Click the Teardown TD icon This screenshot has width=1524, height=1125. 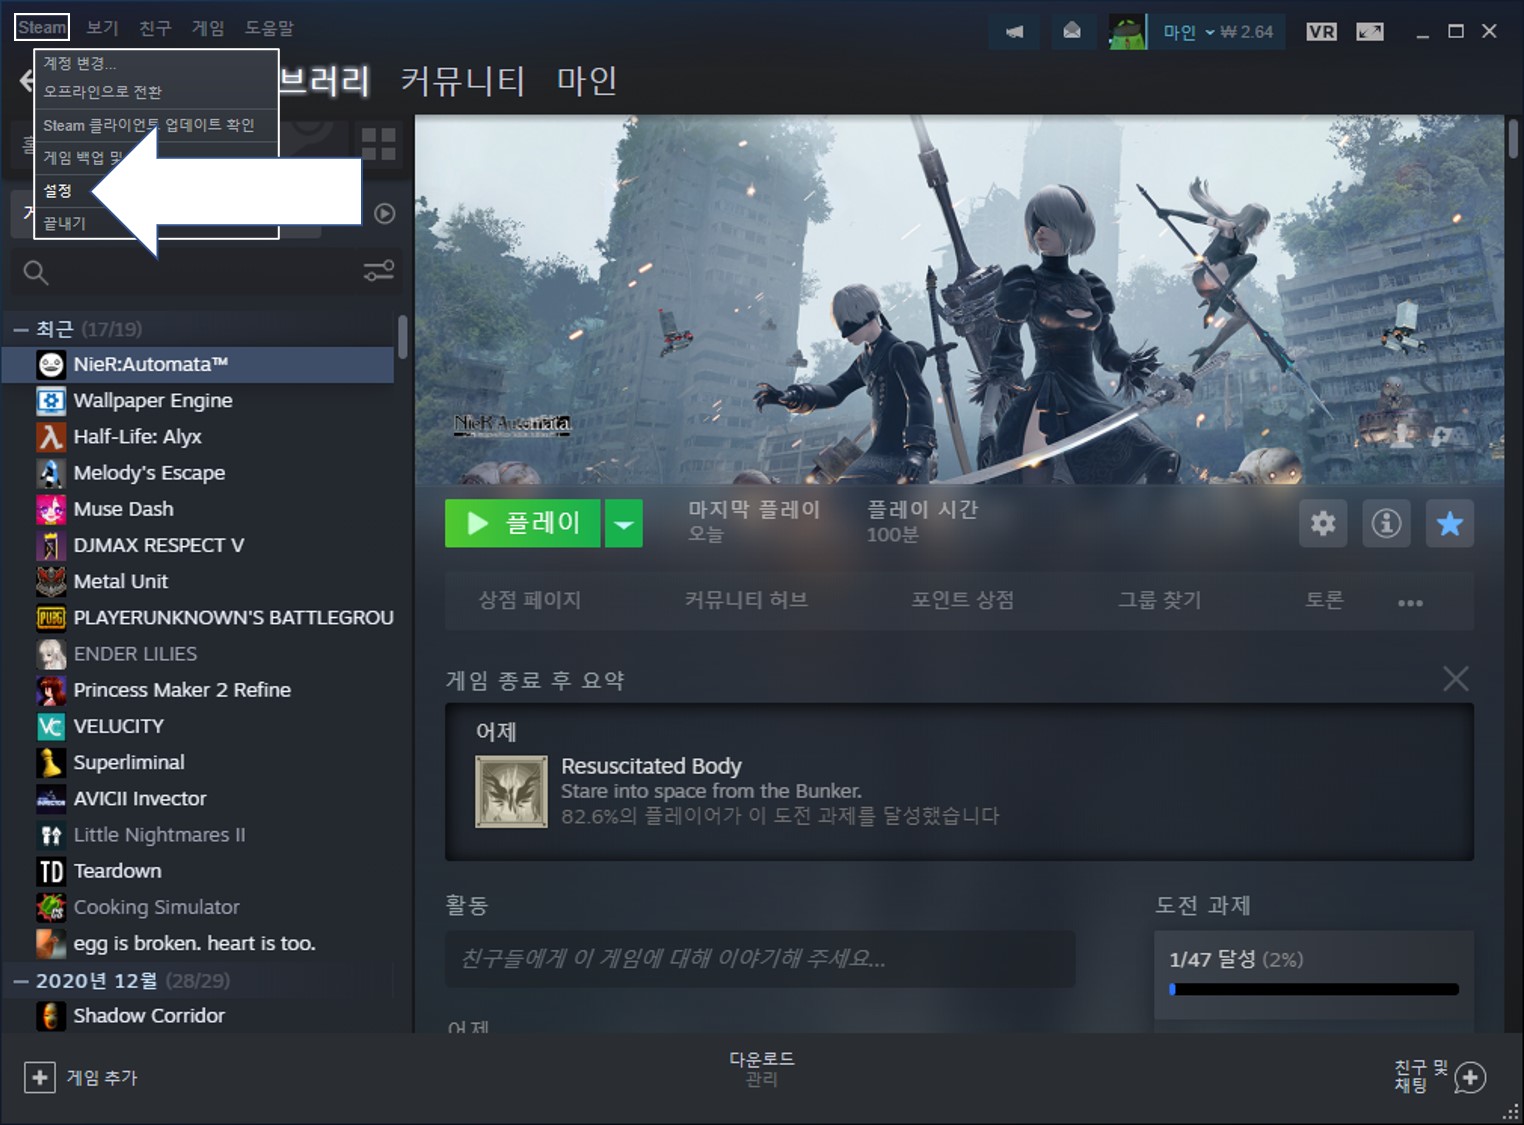coord(51,871)
